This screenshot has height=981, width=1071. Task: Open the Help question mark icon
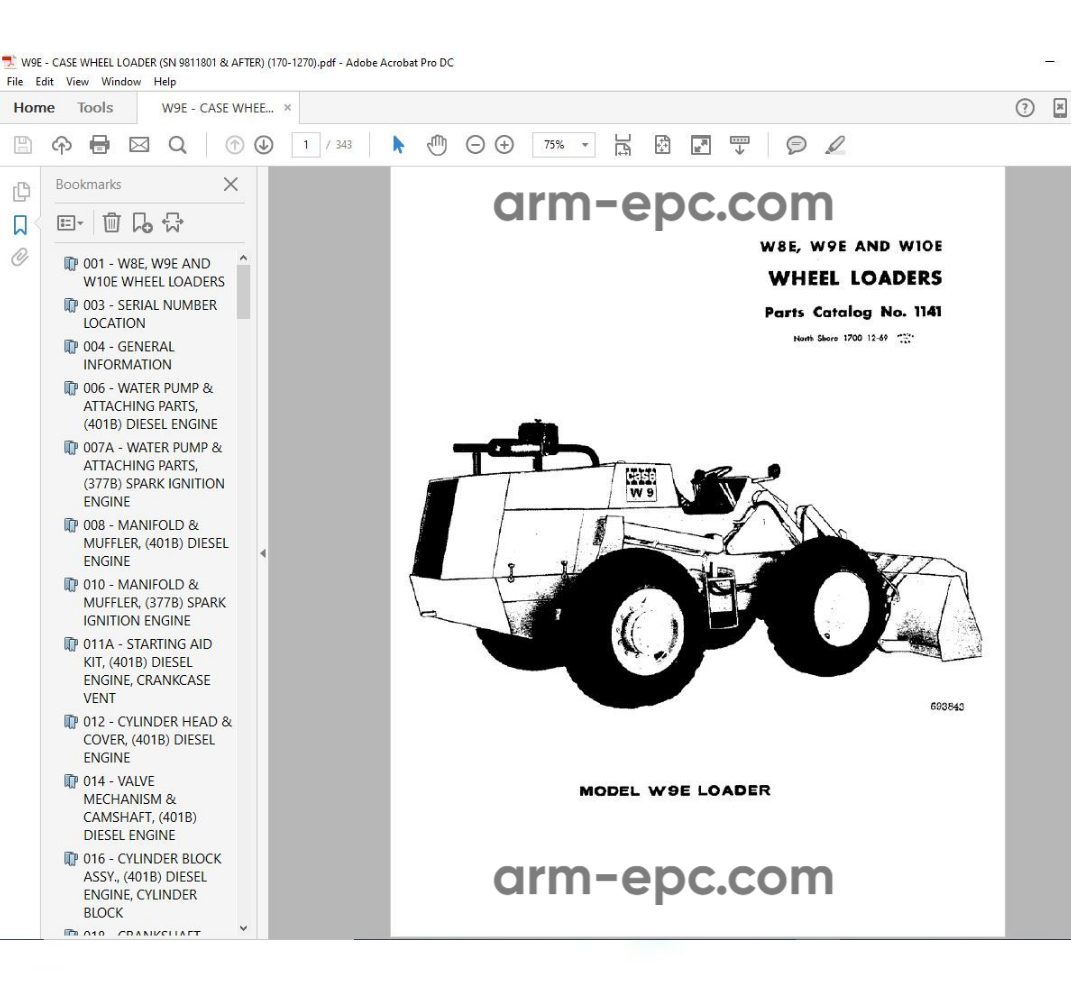pyautogui.click(x=1025, y=108)
